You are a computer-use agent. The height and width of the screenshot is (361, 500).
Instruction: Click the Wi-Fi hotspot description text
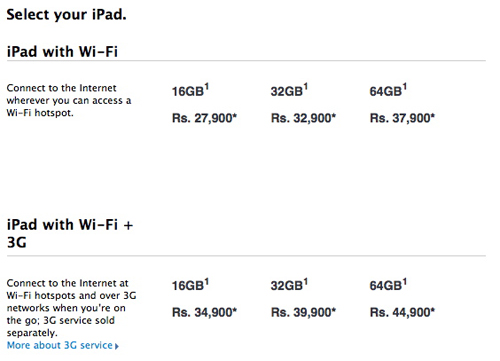[69, 100]
